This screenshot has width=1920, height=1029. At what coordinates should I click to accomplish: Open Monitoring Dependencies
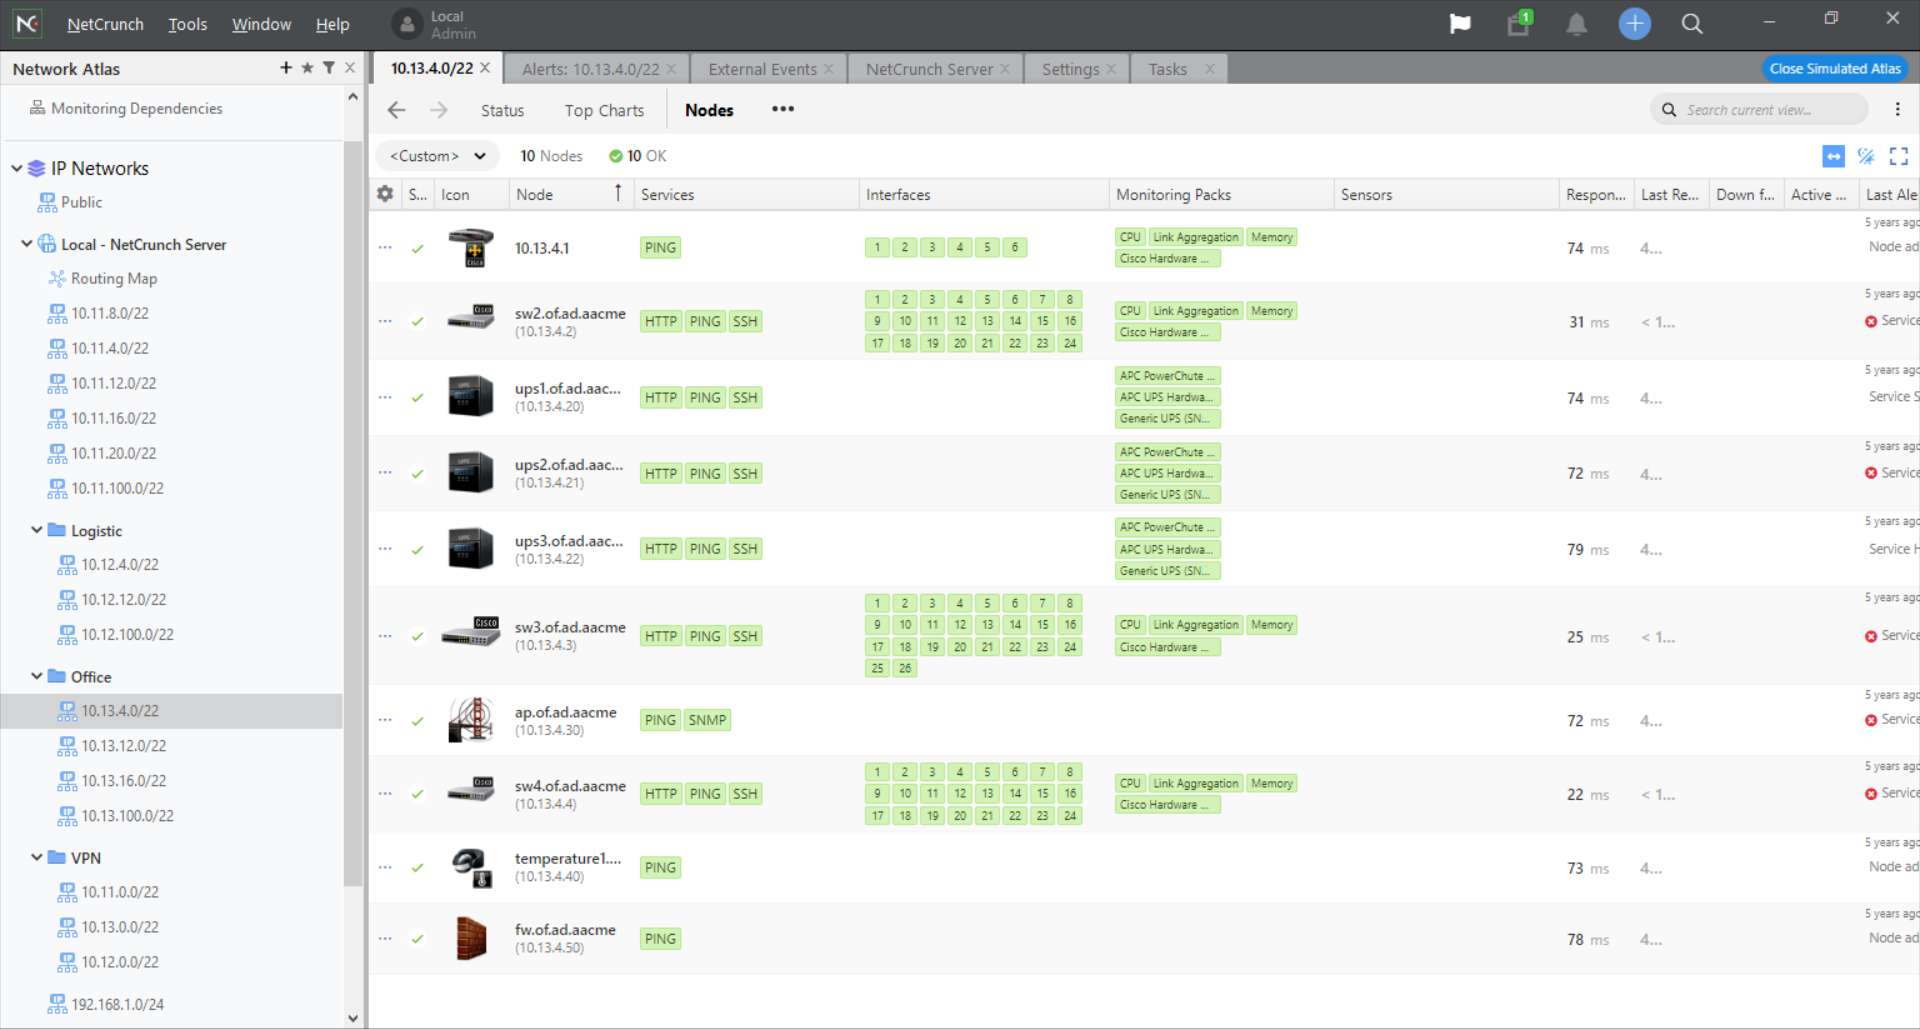(126, 108)
